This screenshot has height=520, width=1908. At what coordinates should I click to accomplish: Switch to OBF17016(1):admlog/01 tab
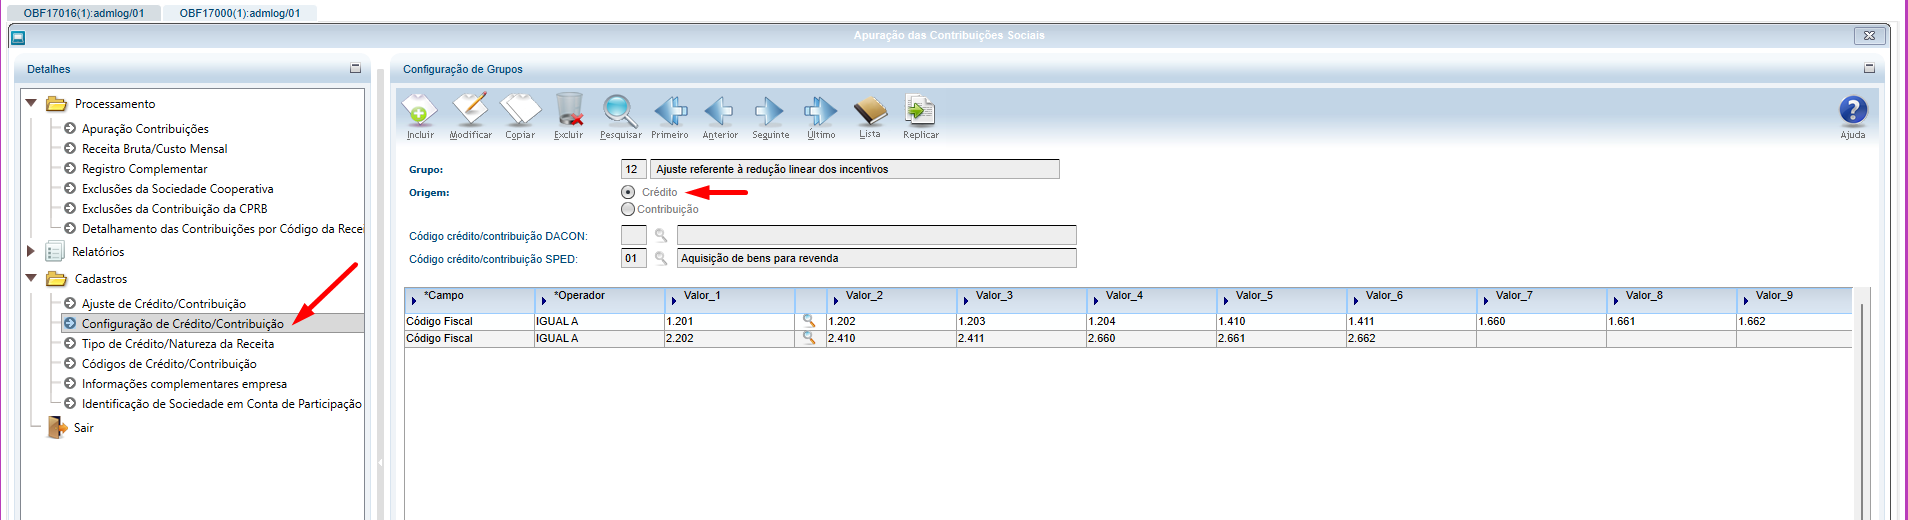(x=84, y=13)
